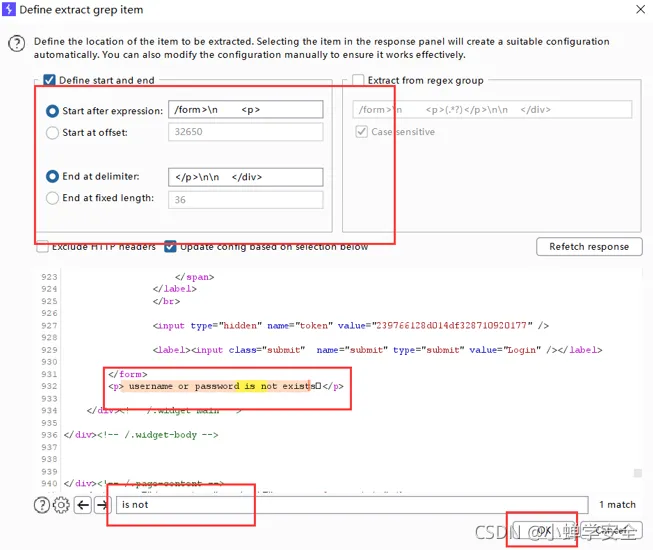Go to next search match arrow
The height and width of the screenshot is (550, 653).
102,505
